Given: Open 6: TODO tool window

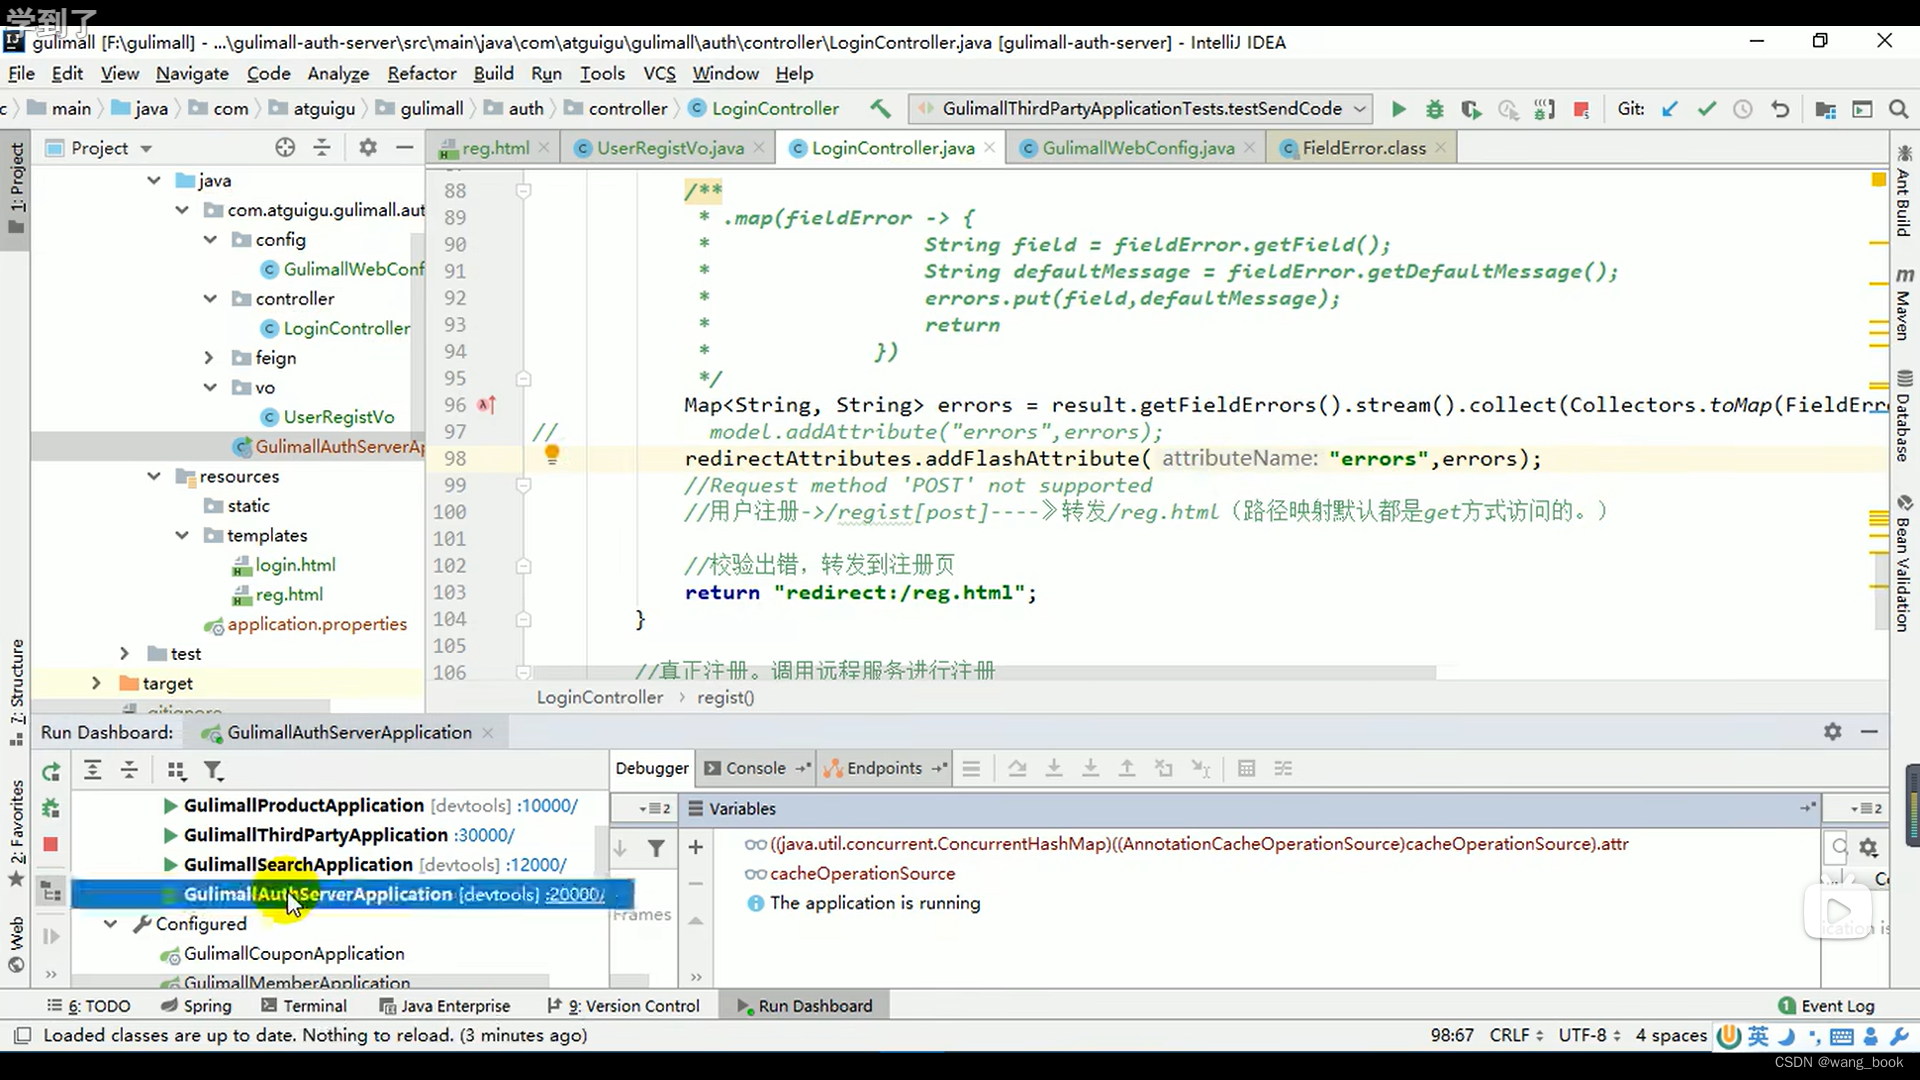Looking at the screenshot, I should click(x=89, y=1006).
